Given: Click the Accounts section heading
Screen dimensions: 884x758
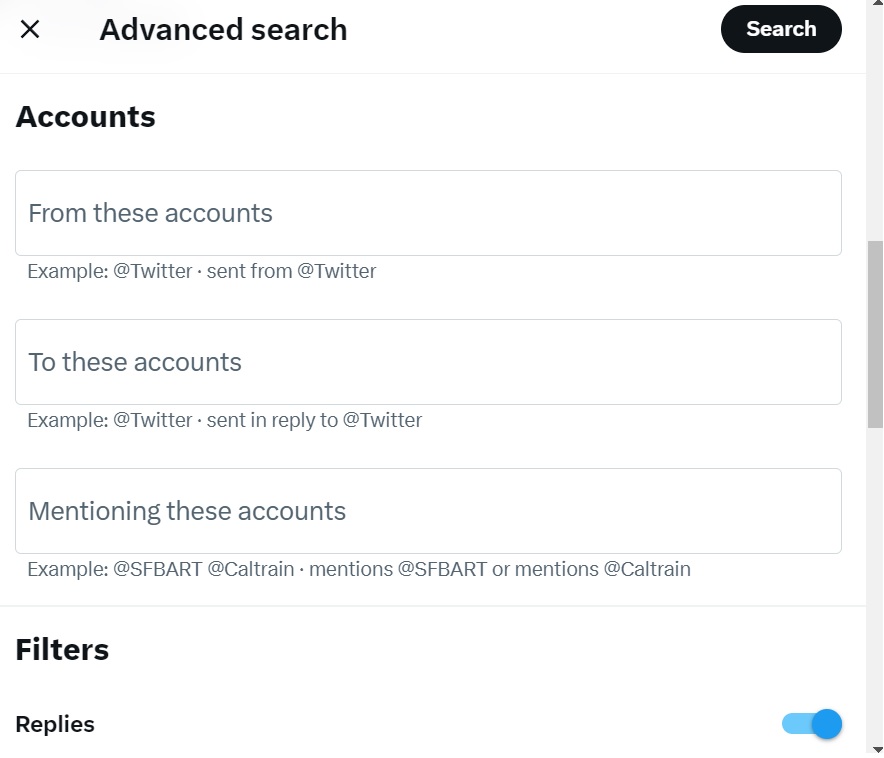Looking at the screenshot, I should pyautogui.click(x=86, y=117).
